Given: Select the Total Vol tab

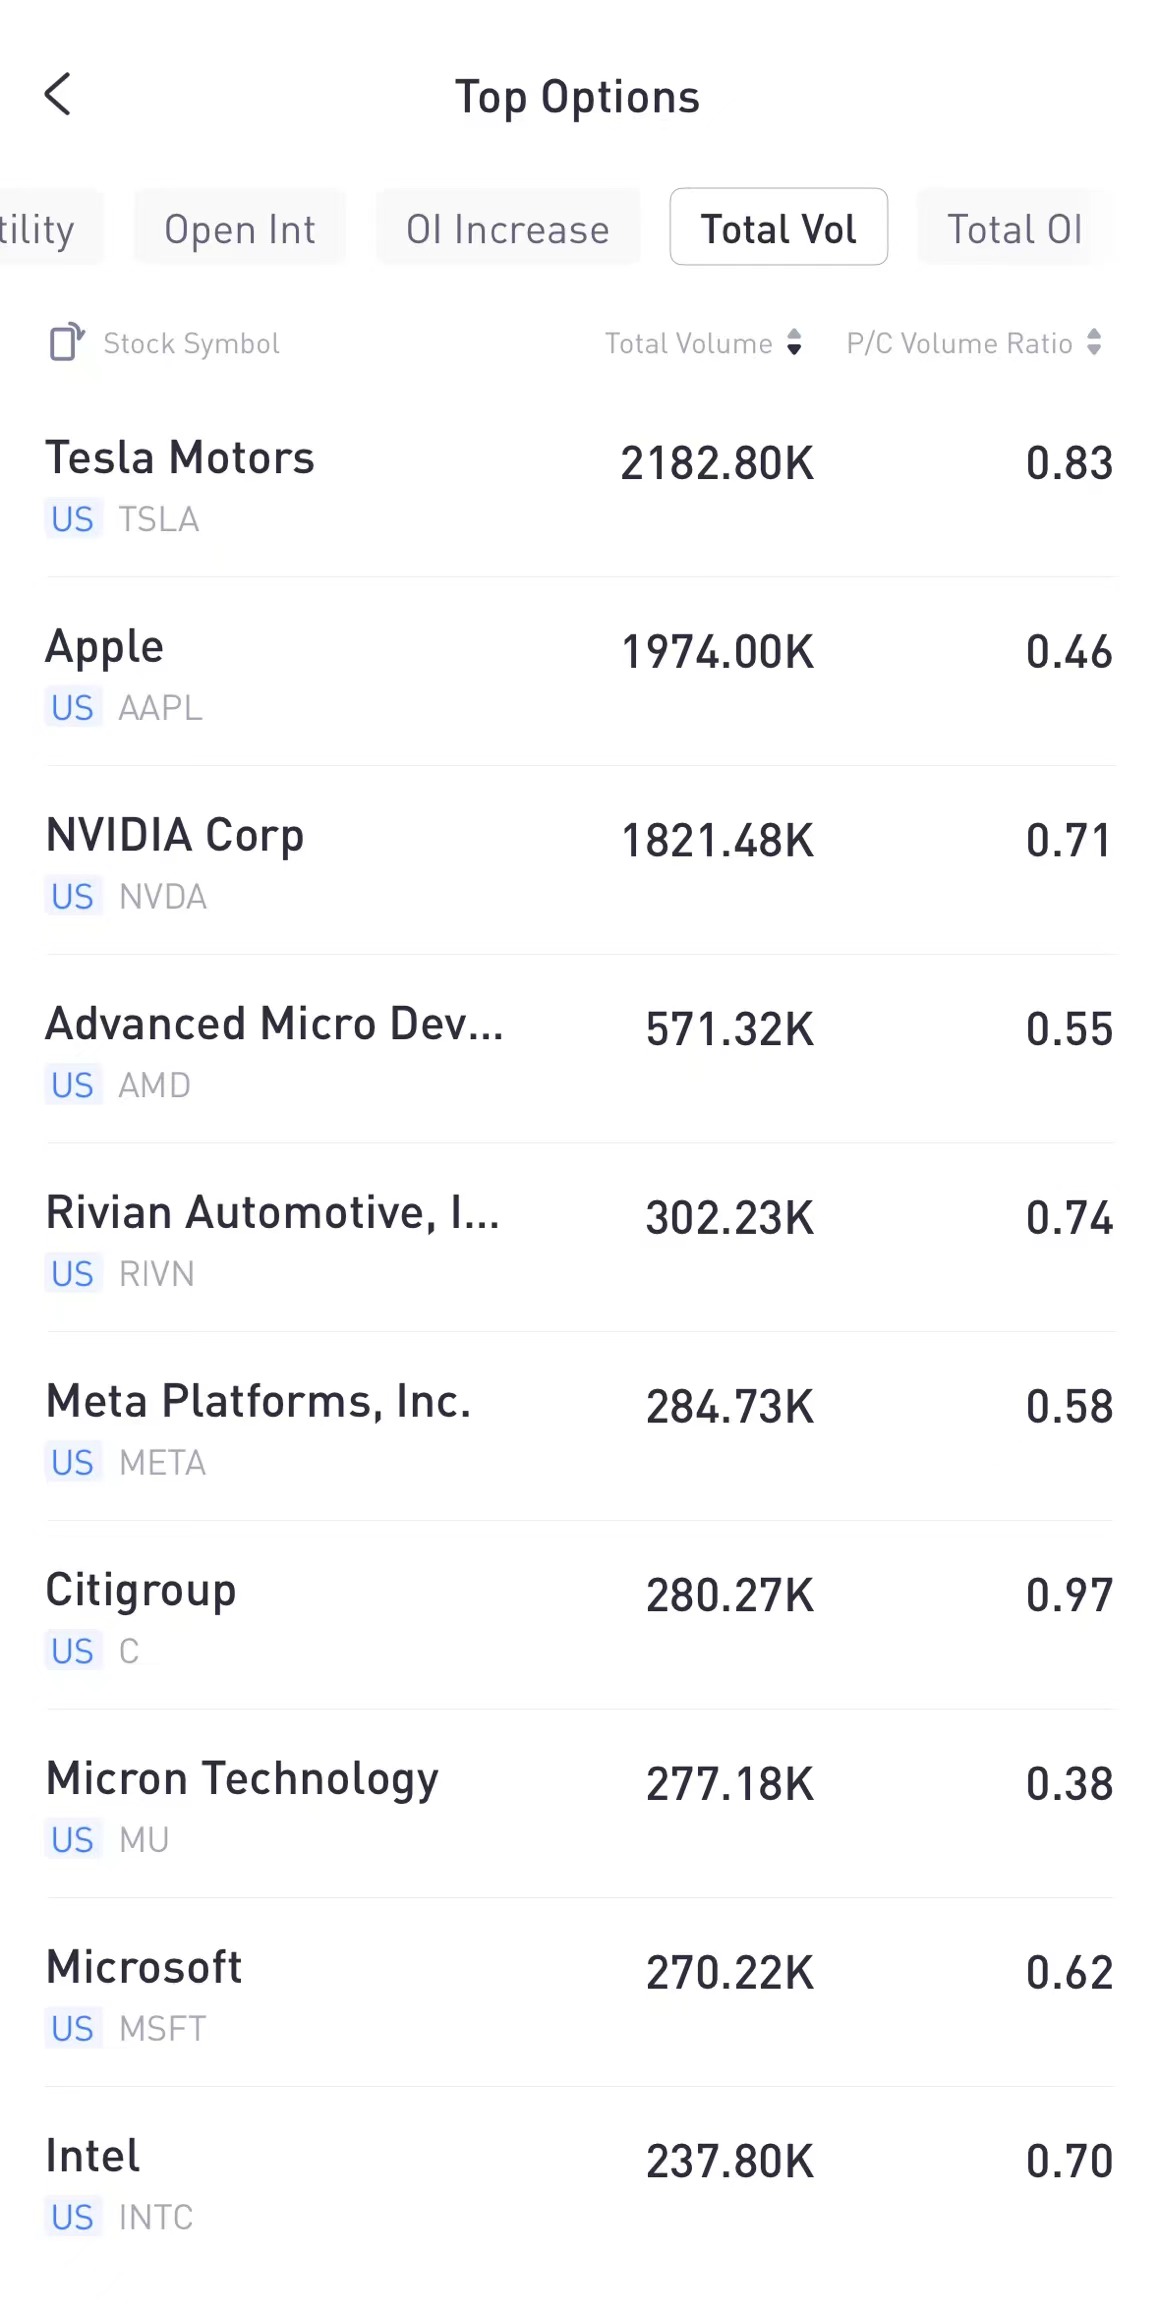Looking at the screenshot, I should (x=778, y=229).
